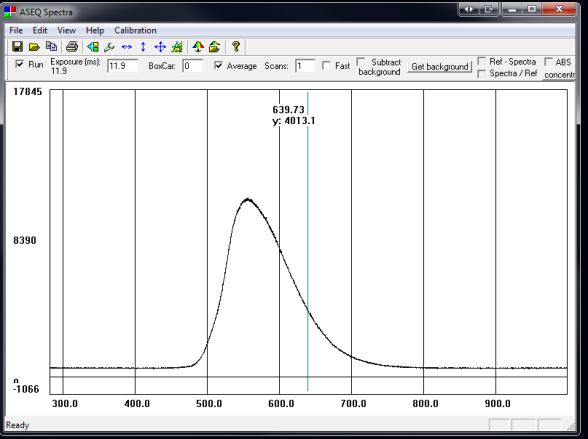Screen dimensions: 588x439
Task: Click the save floppy disk icon
Action: (x=17, y=46)
